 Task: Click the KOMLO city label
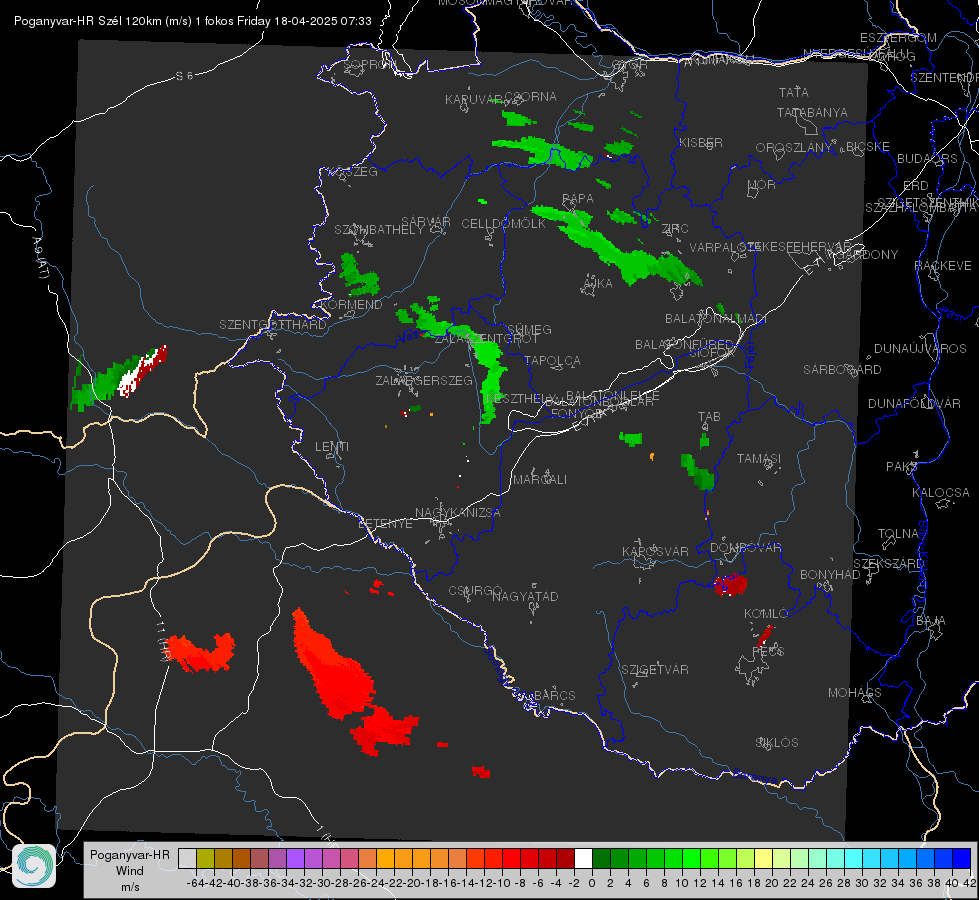[766, 614]
